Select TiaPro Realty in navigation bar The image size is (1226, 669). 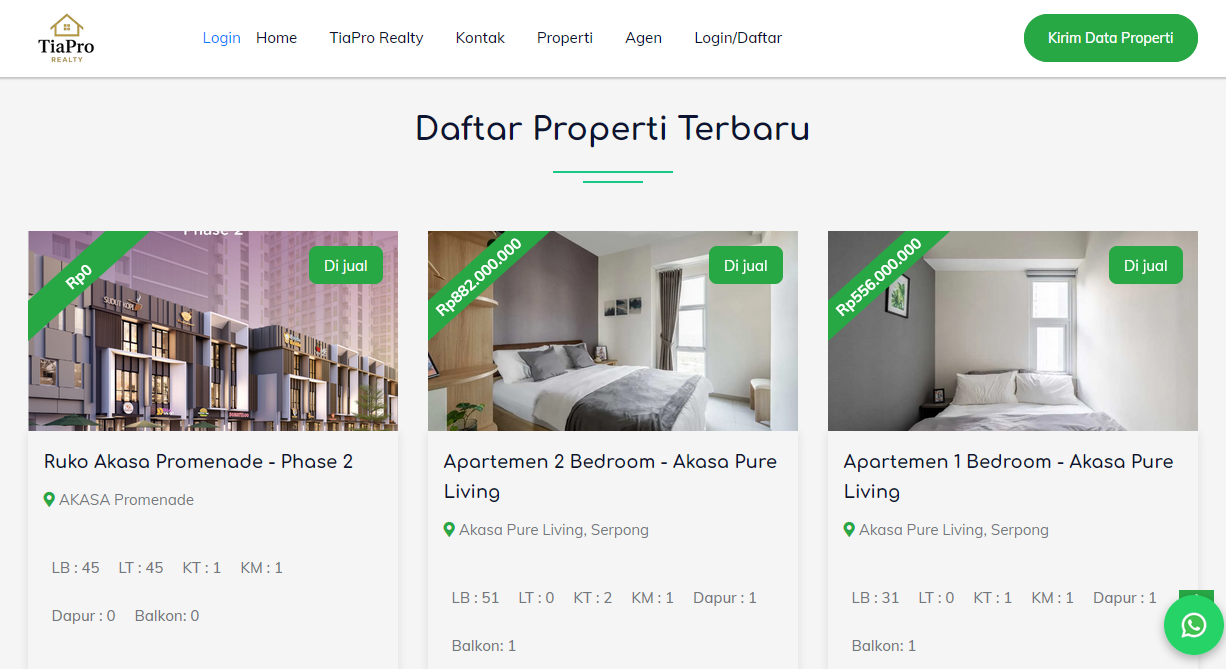(376, 38)
